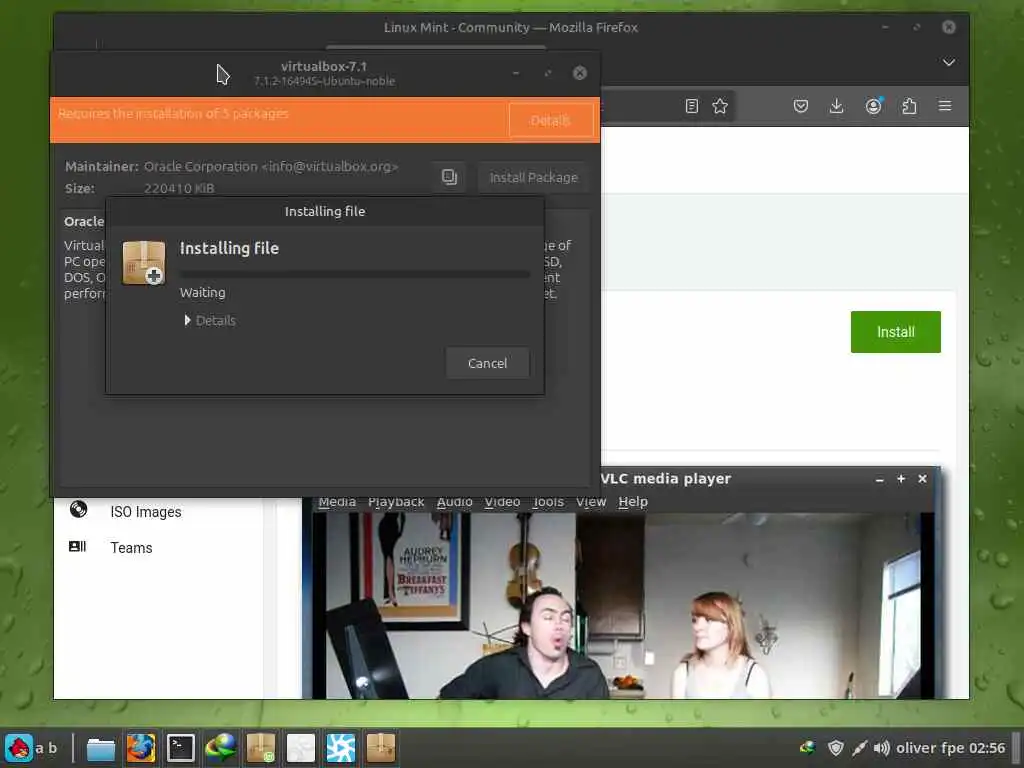Minimize the VLC media player window
This screenshot has width=1024, height=768.
coord(880,479)
